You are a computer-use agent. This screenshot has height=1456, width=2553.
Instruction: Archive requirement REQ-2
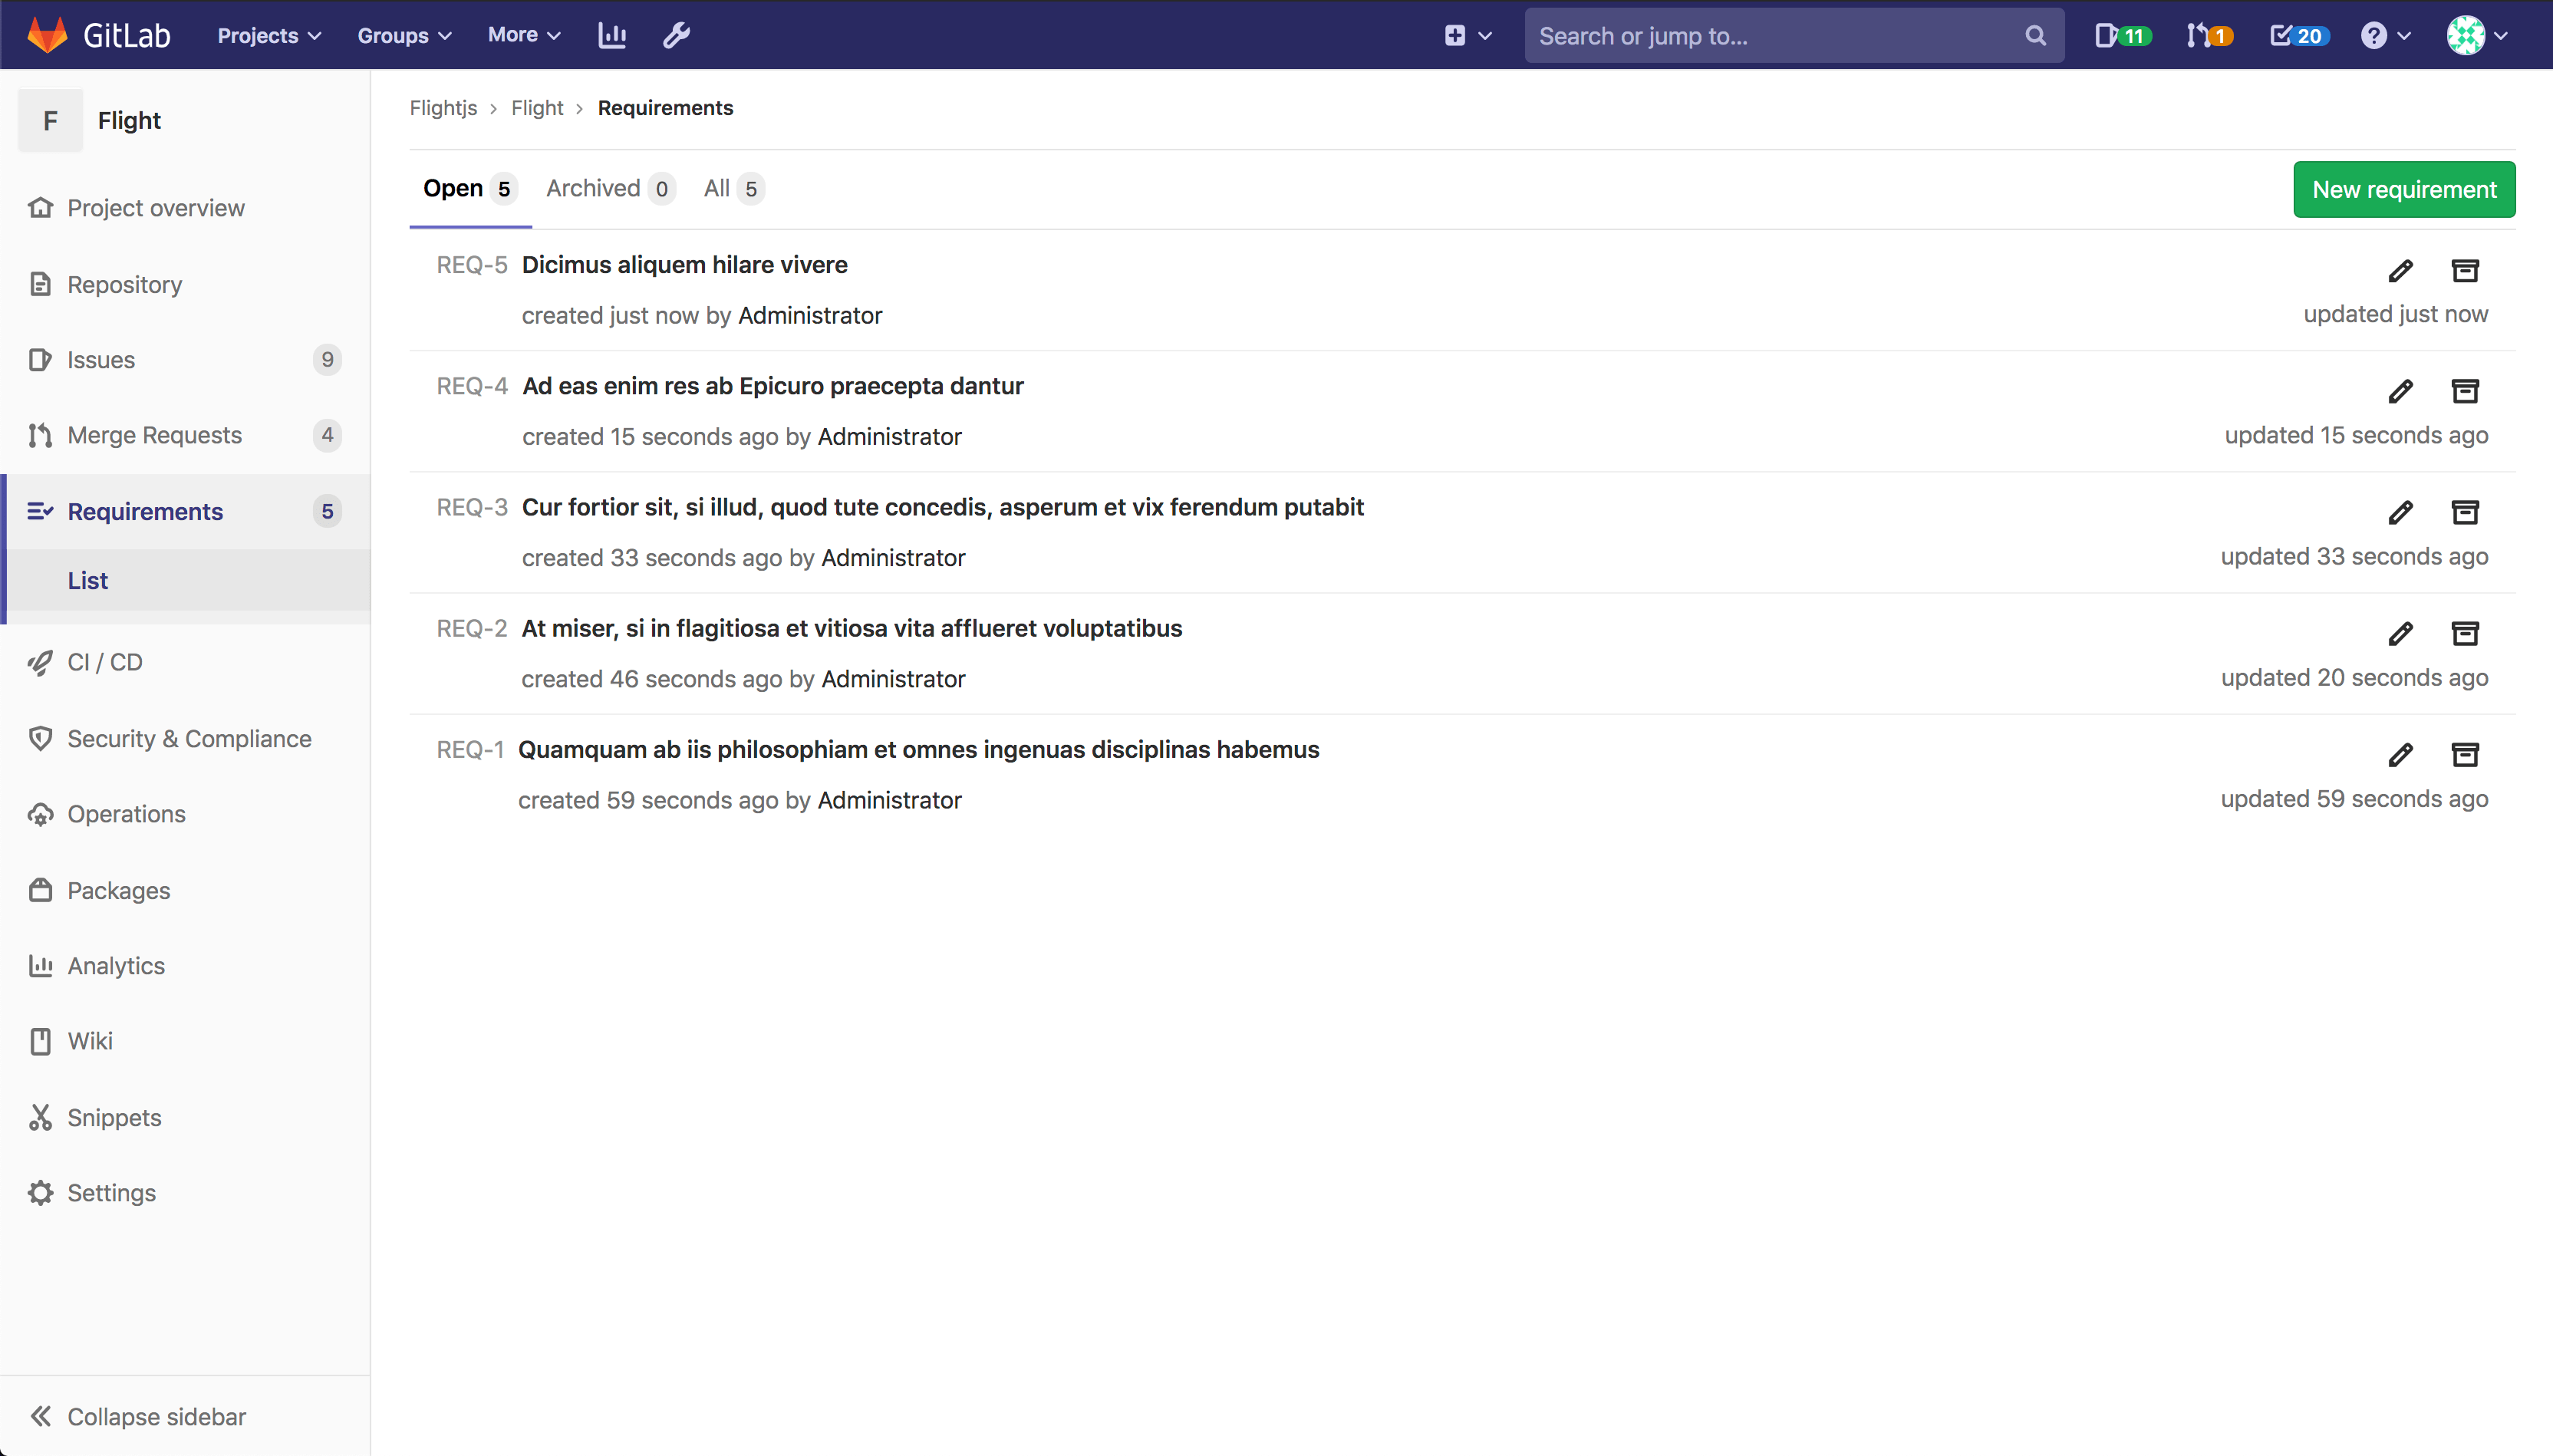2465,633
